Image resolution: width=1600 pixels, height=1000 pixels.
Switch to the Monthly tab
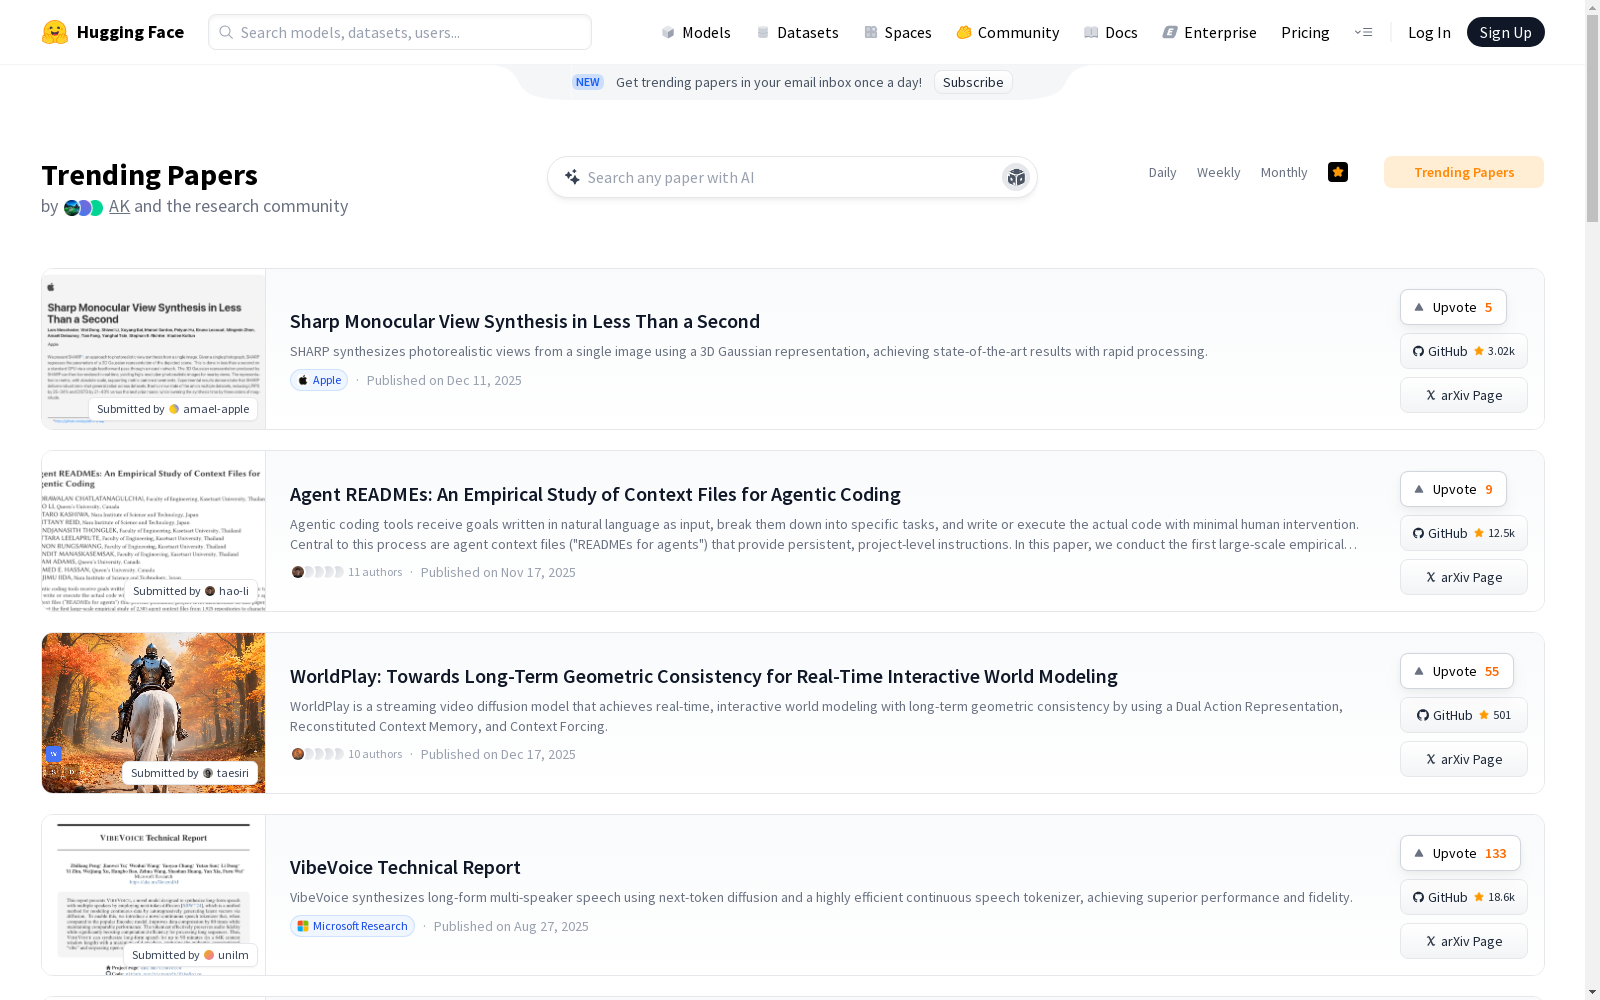pos(1284,172)
